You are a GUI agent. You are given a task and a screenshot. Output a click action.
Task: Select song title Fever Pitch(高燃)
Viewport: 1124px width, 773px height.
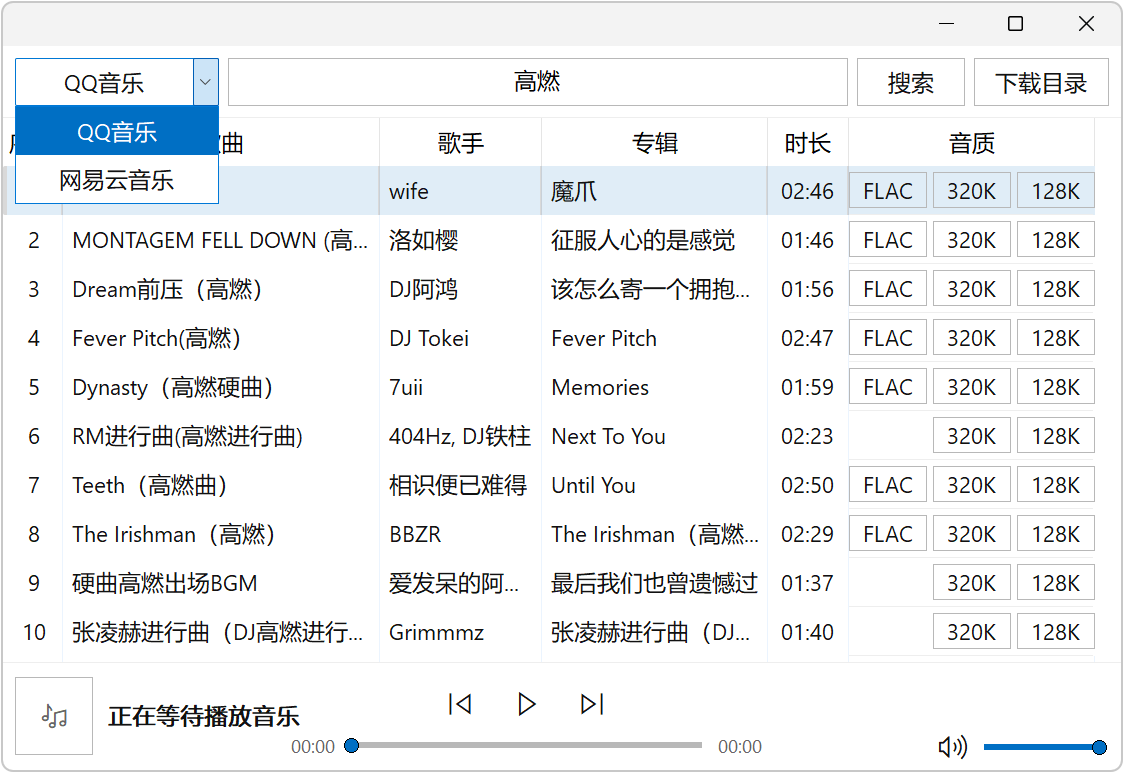coord(156,338)
